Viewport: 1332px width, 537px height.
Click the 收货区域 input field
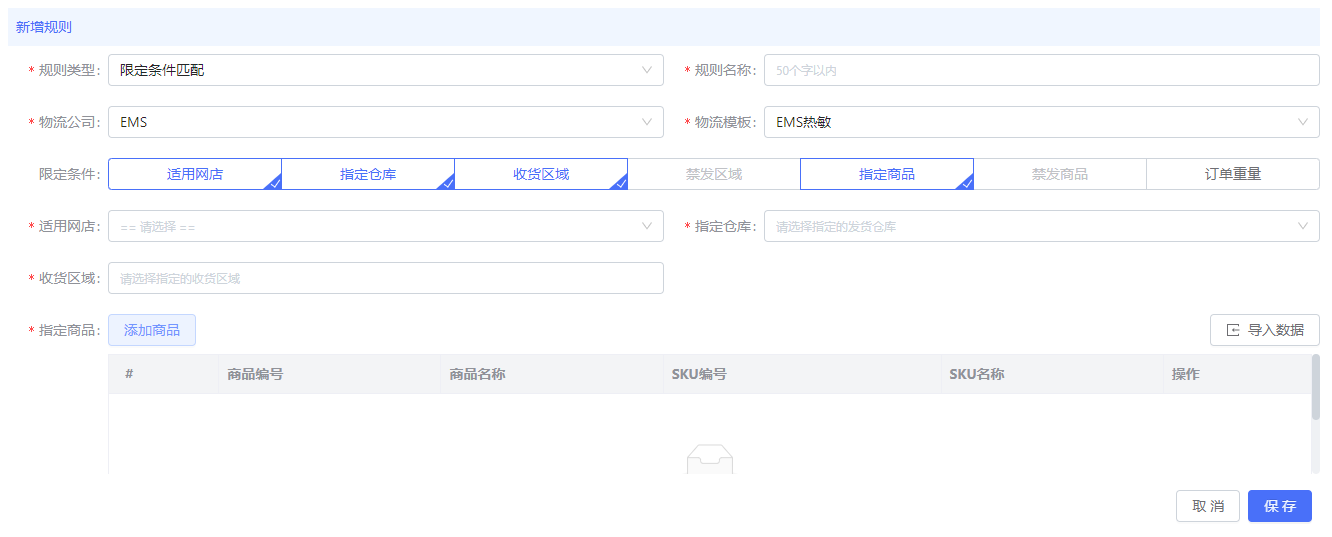pos(386,278)
